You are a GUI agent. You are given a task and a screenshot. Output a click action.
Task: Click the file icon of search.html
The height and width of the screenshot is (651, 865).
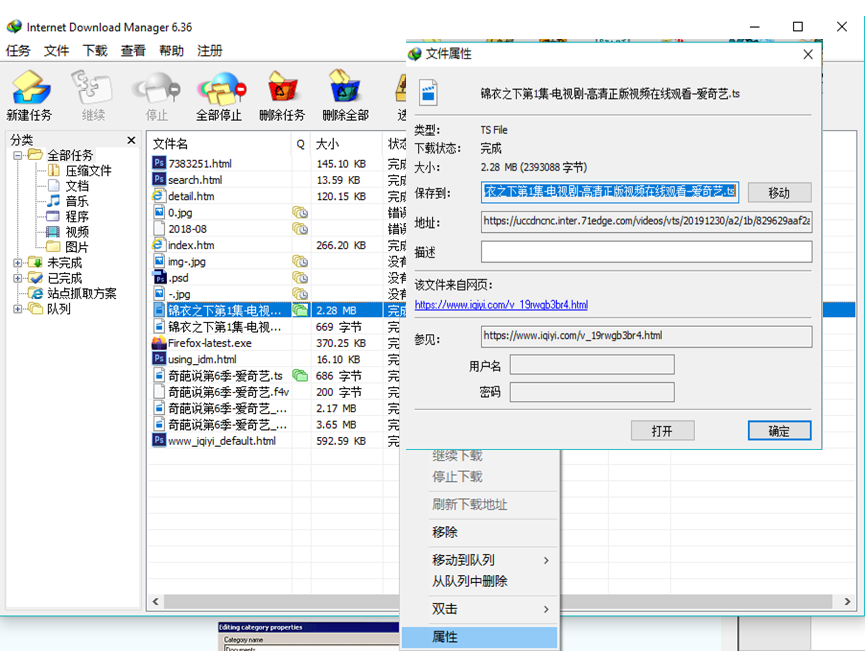(x=159, y=179)
